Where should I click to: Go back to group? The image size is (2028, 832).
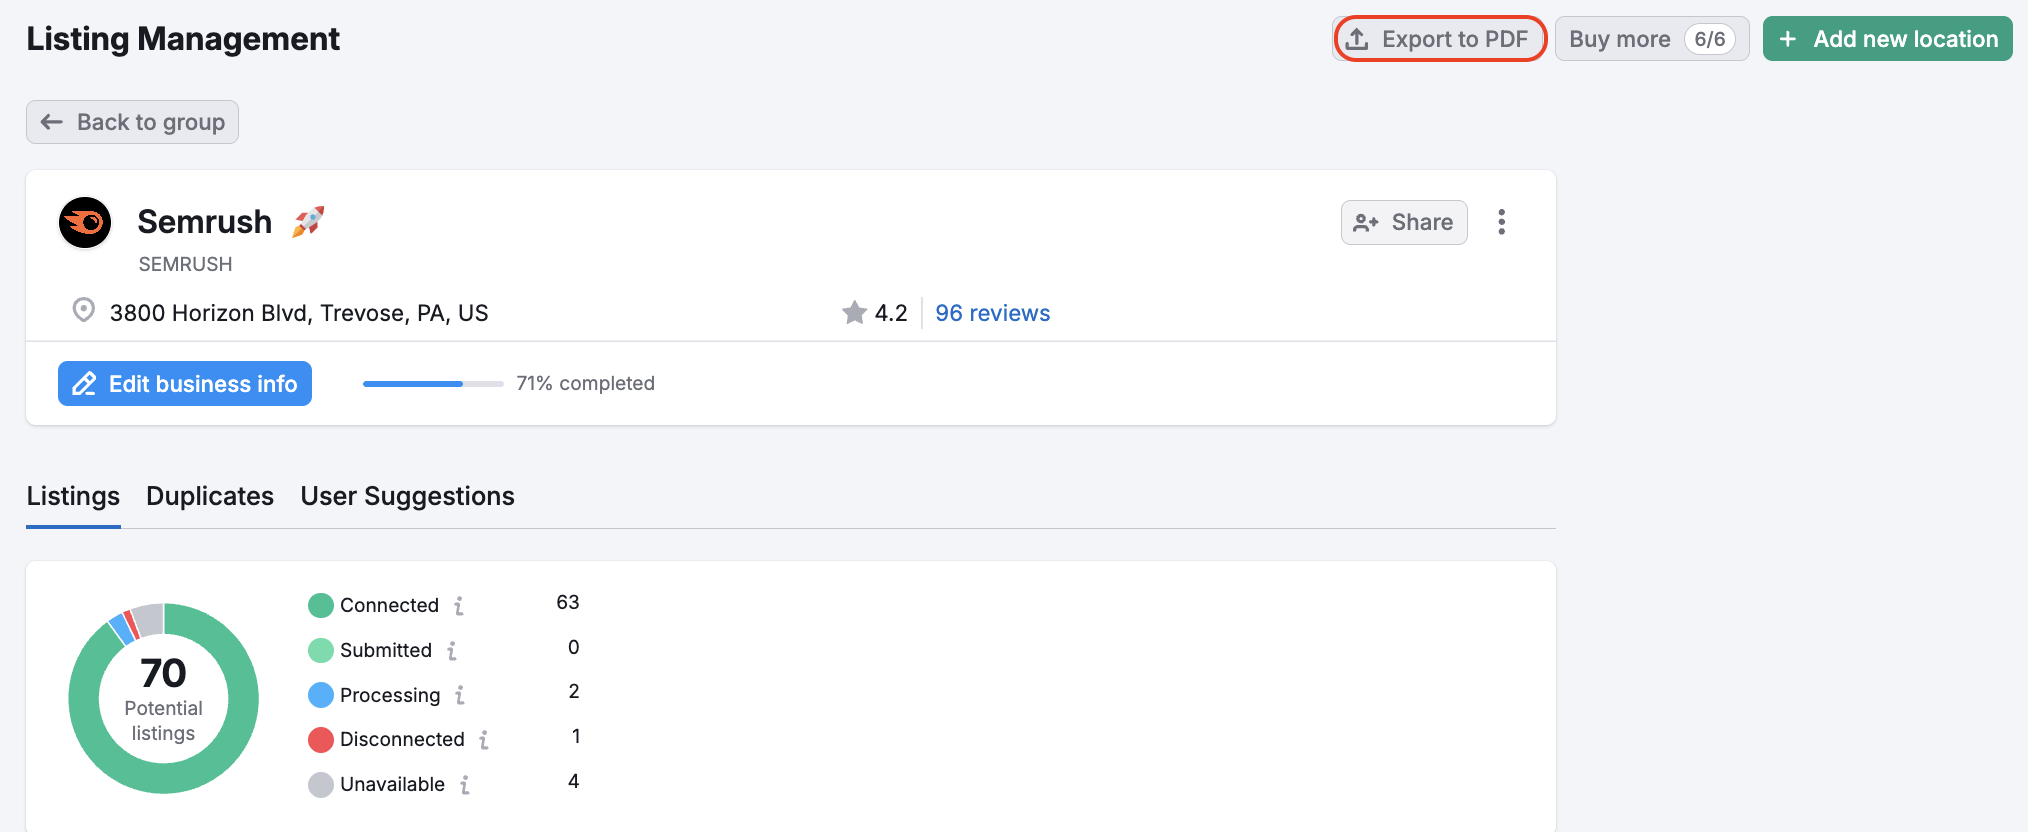(x=132, y=122)
